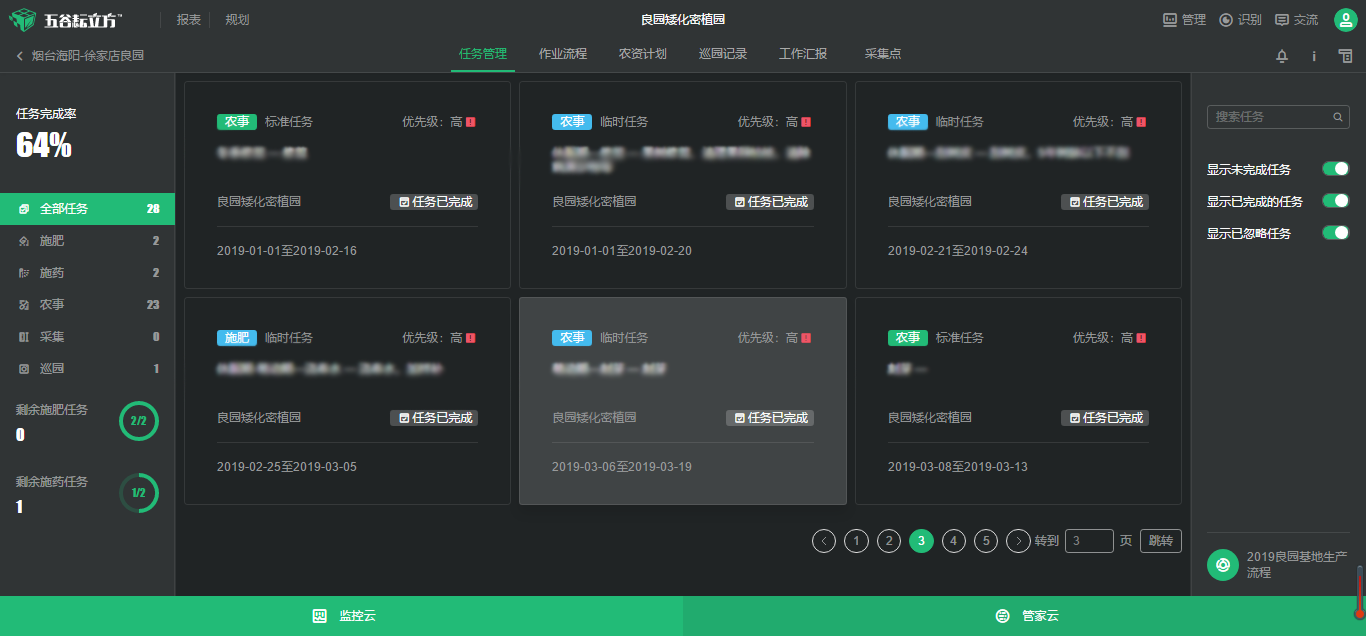This screenshot has width=1366, height=636.
Task: Click the info icon near the bell
Action: click(x=1313, y=56)
